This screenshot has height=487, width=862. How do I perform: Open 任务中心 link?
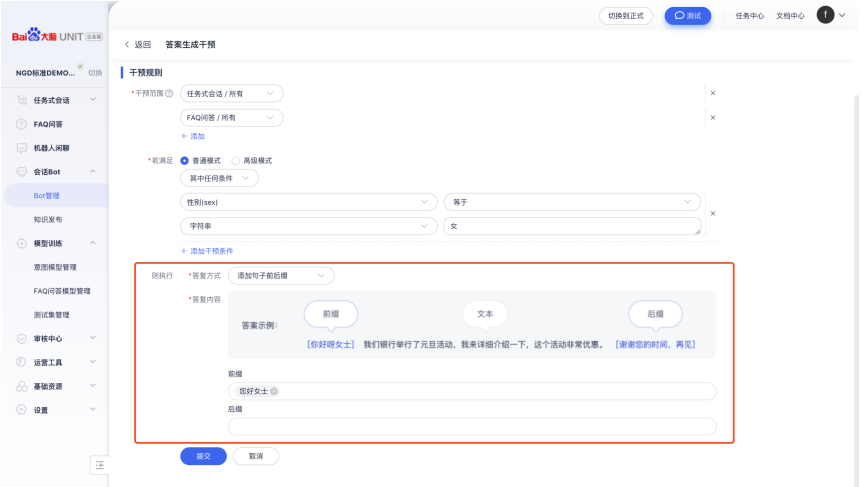(750, 16)
